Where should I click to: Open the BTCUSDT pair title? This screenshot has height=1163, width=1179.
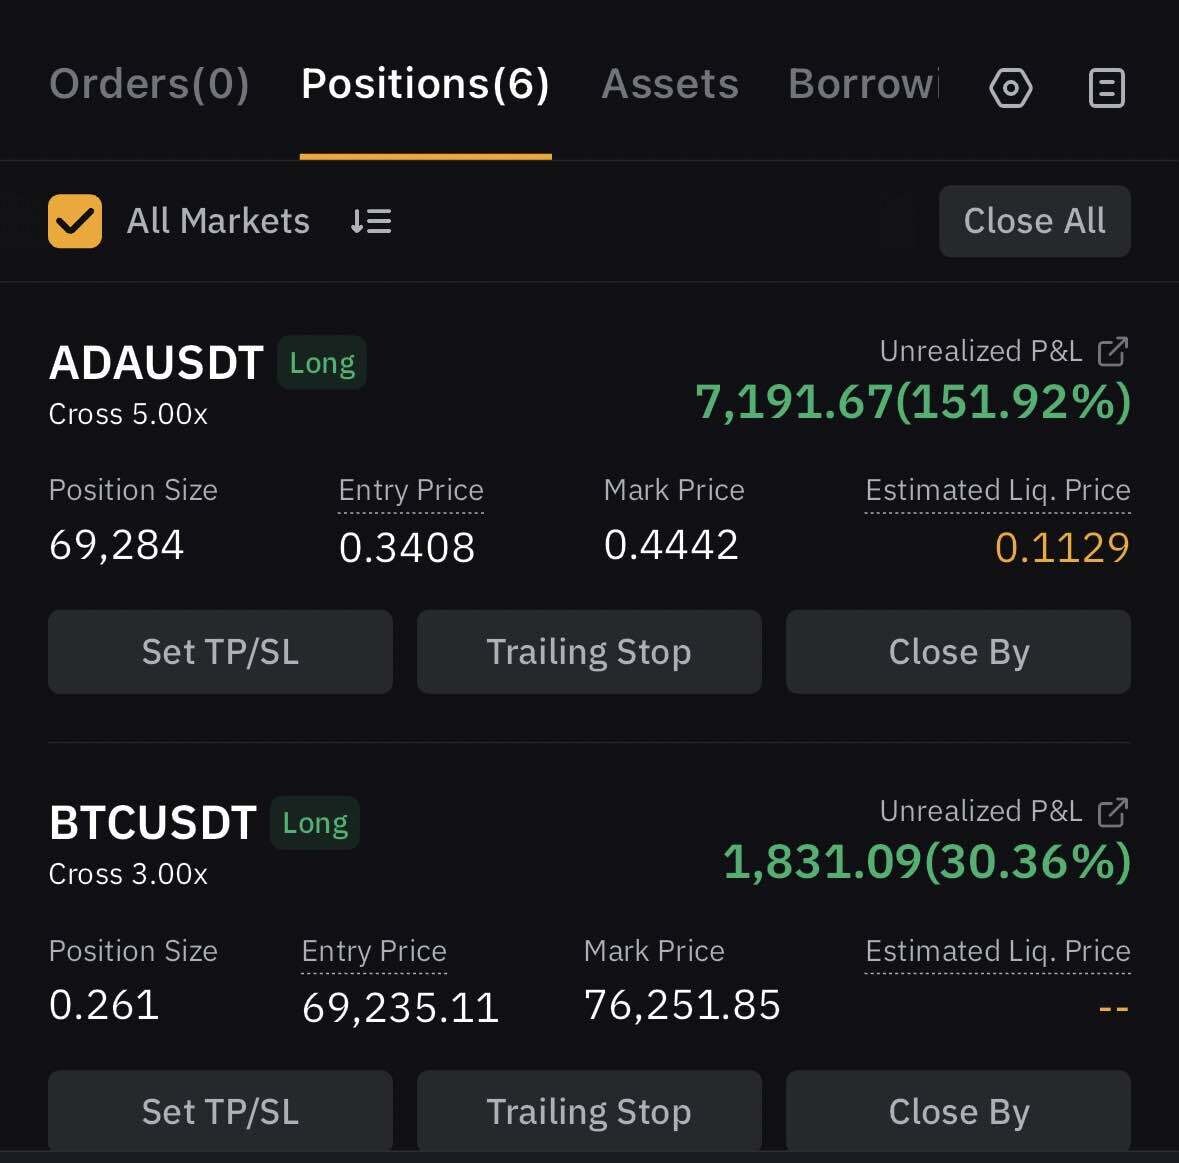[x=153, y=823]
